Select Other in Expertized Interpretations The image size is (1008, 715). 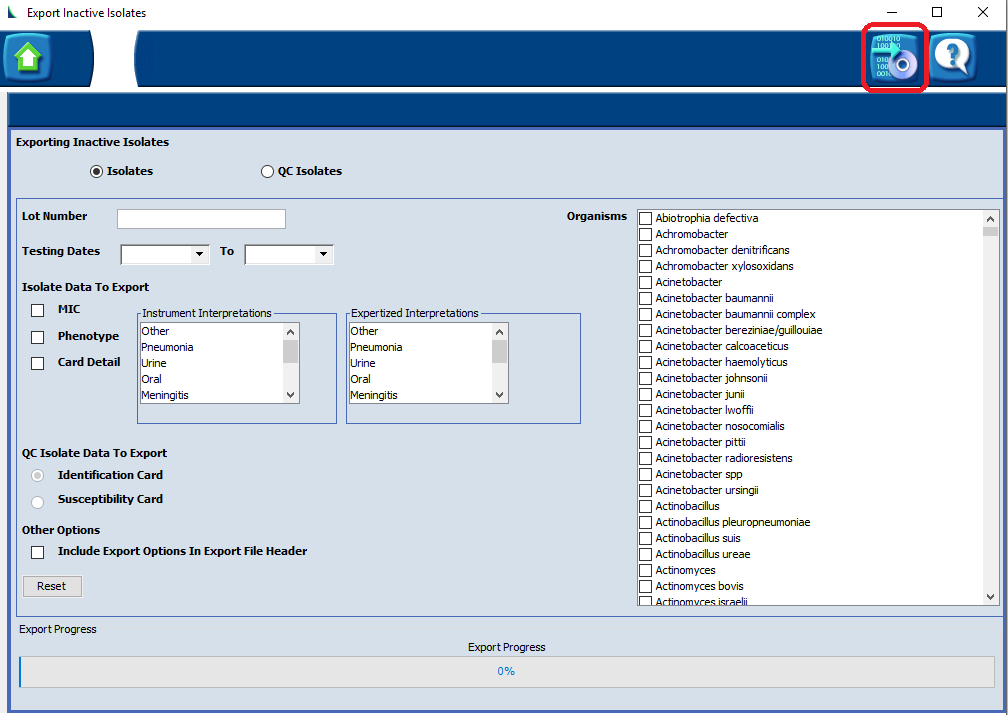[420, 331]
